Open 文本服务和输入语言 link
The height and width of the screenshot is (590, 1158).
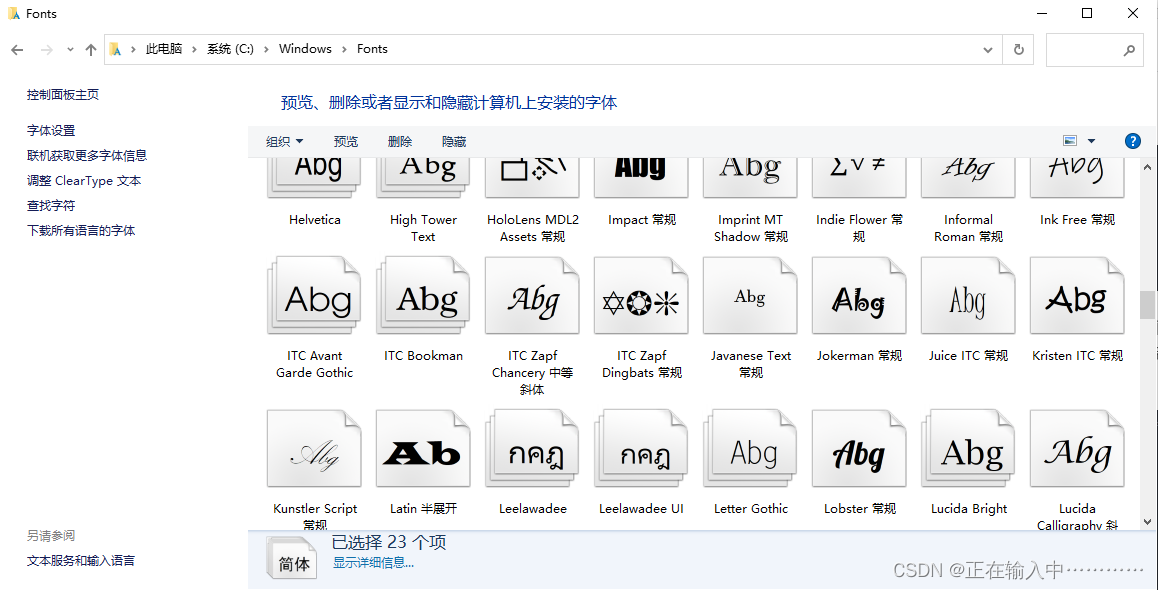81,561
